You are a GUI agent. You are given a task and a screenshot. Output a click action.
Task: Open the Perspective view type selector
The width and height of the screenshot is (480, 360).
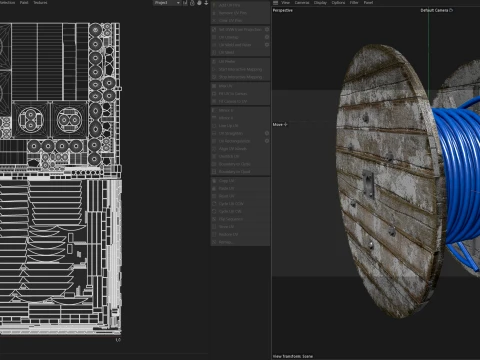283,11
